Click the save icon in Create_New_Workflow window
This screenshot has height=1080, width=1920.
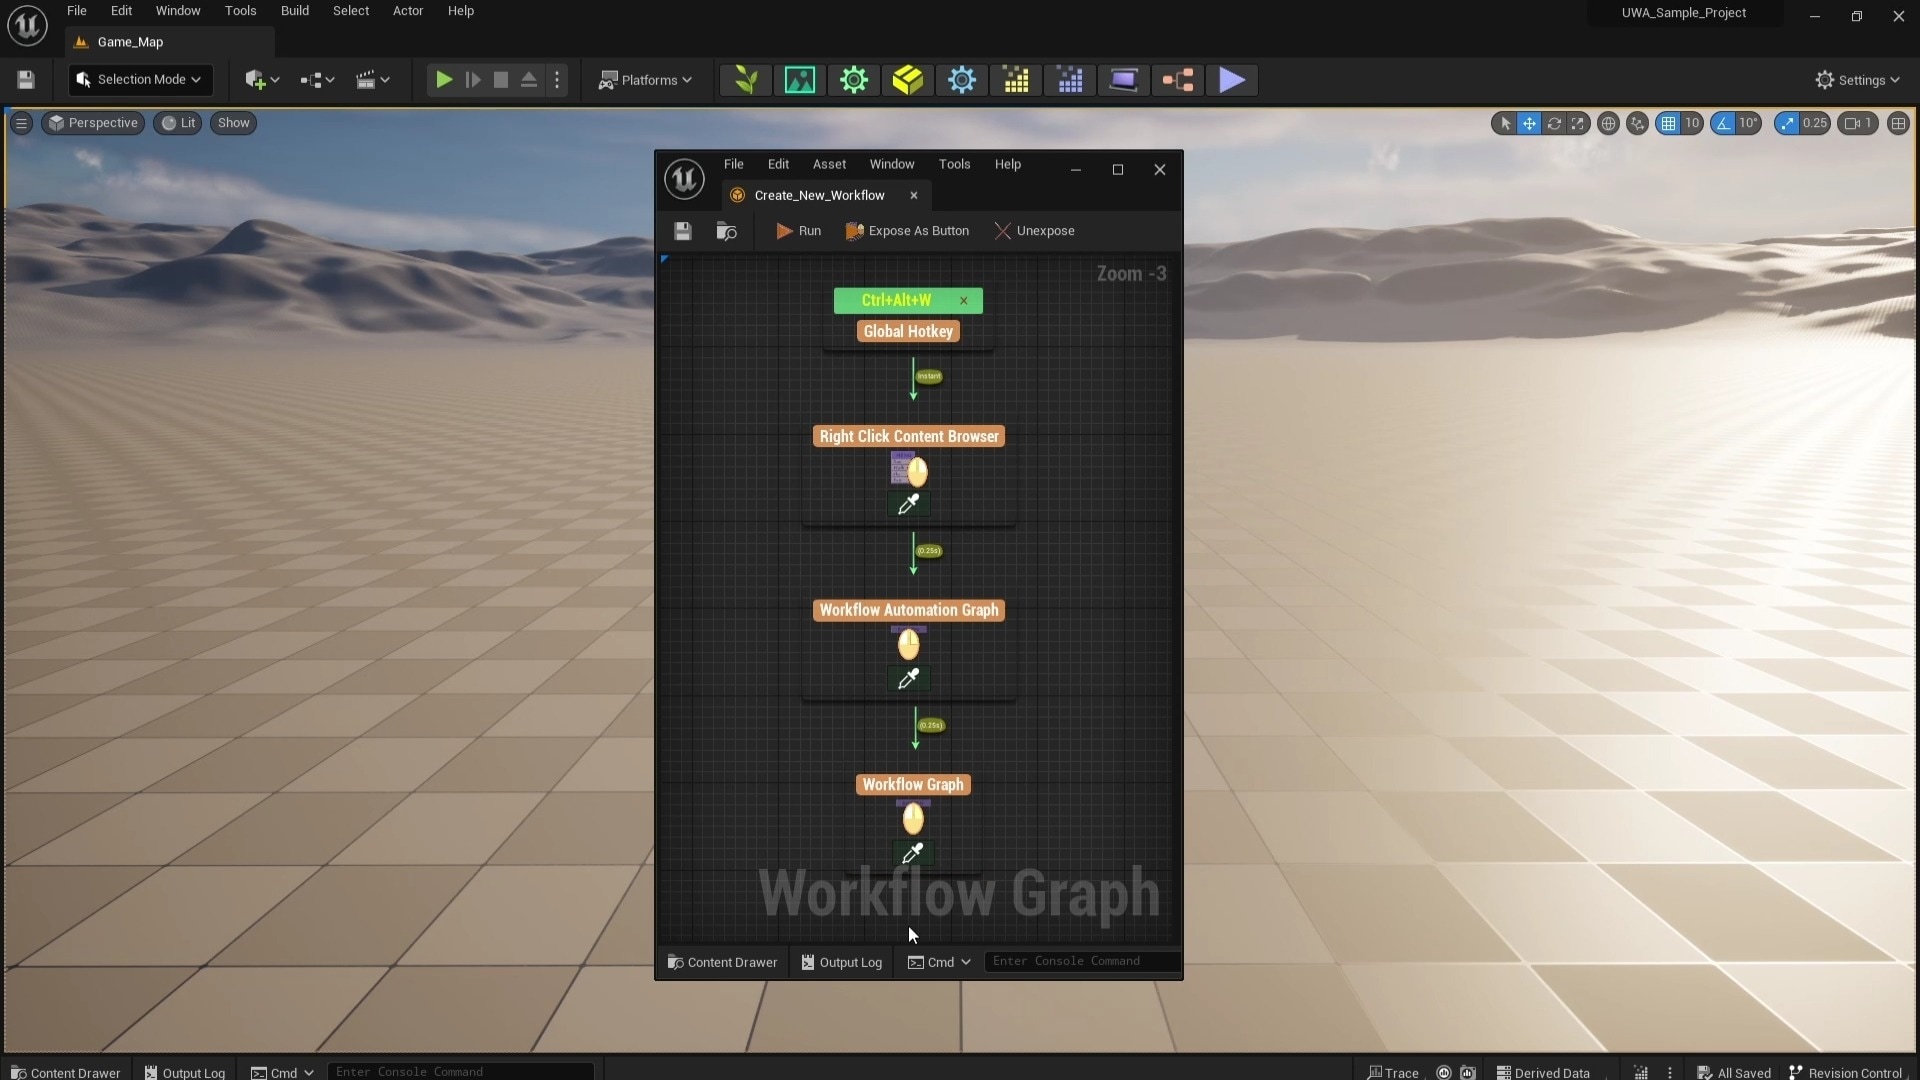pyautogui.click(x=682, y=231)
